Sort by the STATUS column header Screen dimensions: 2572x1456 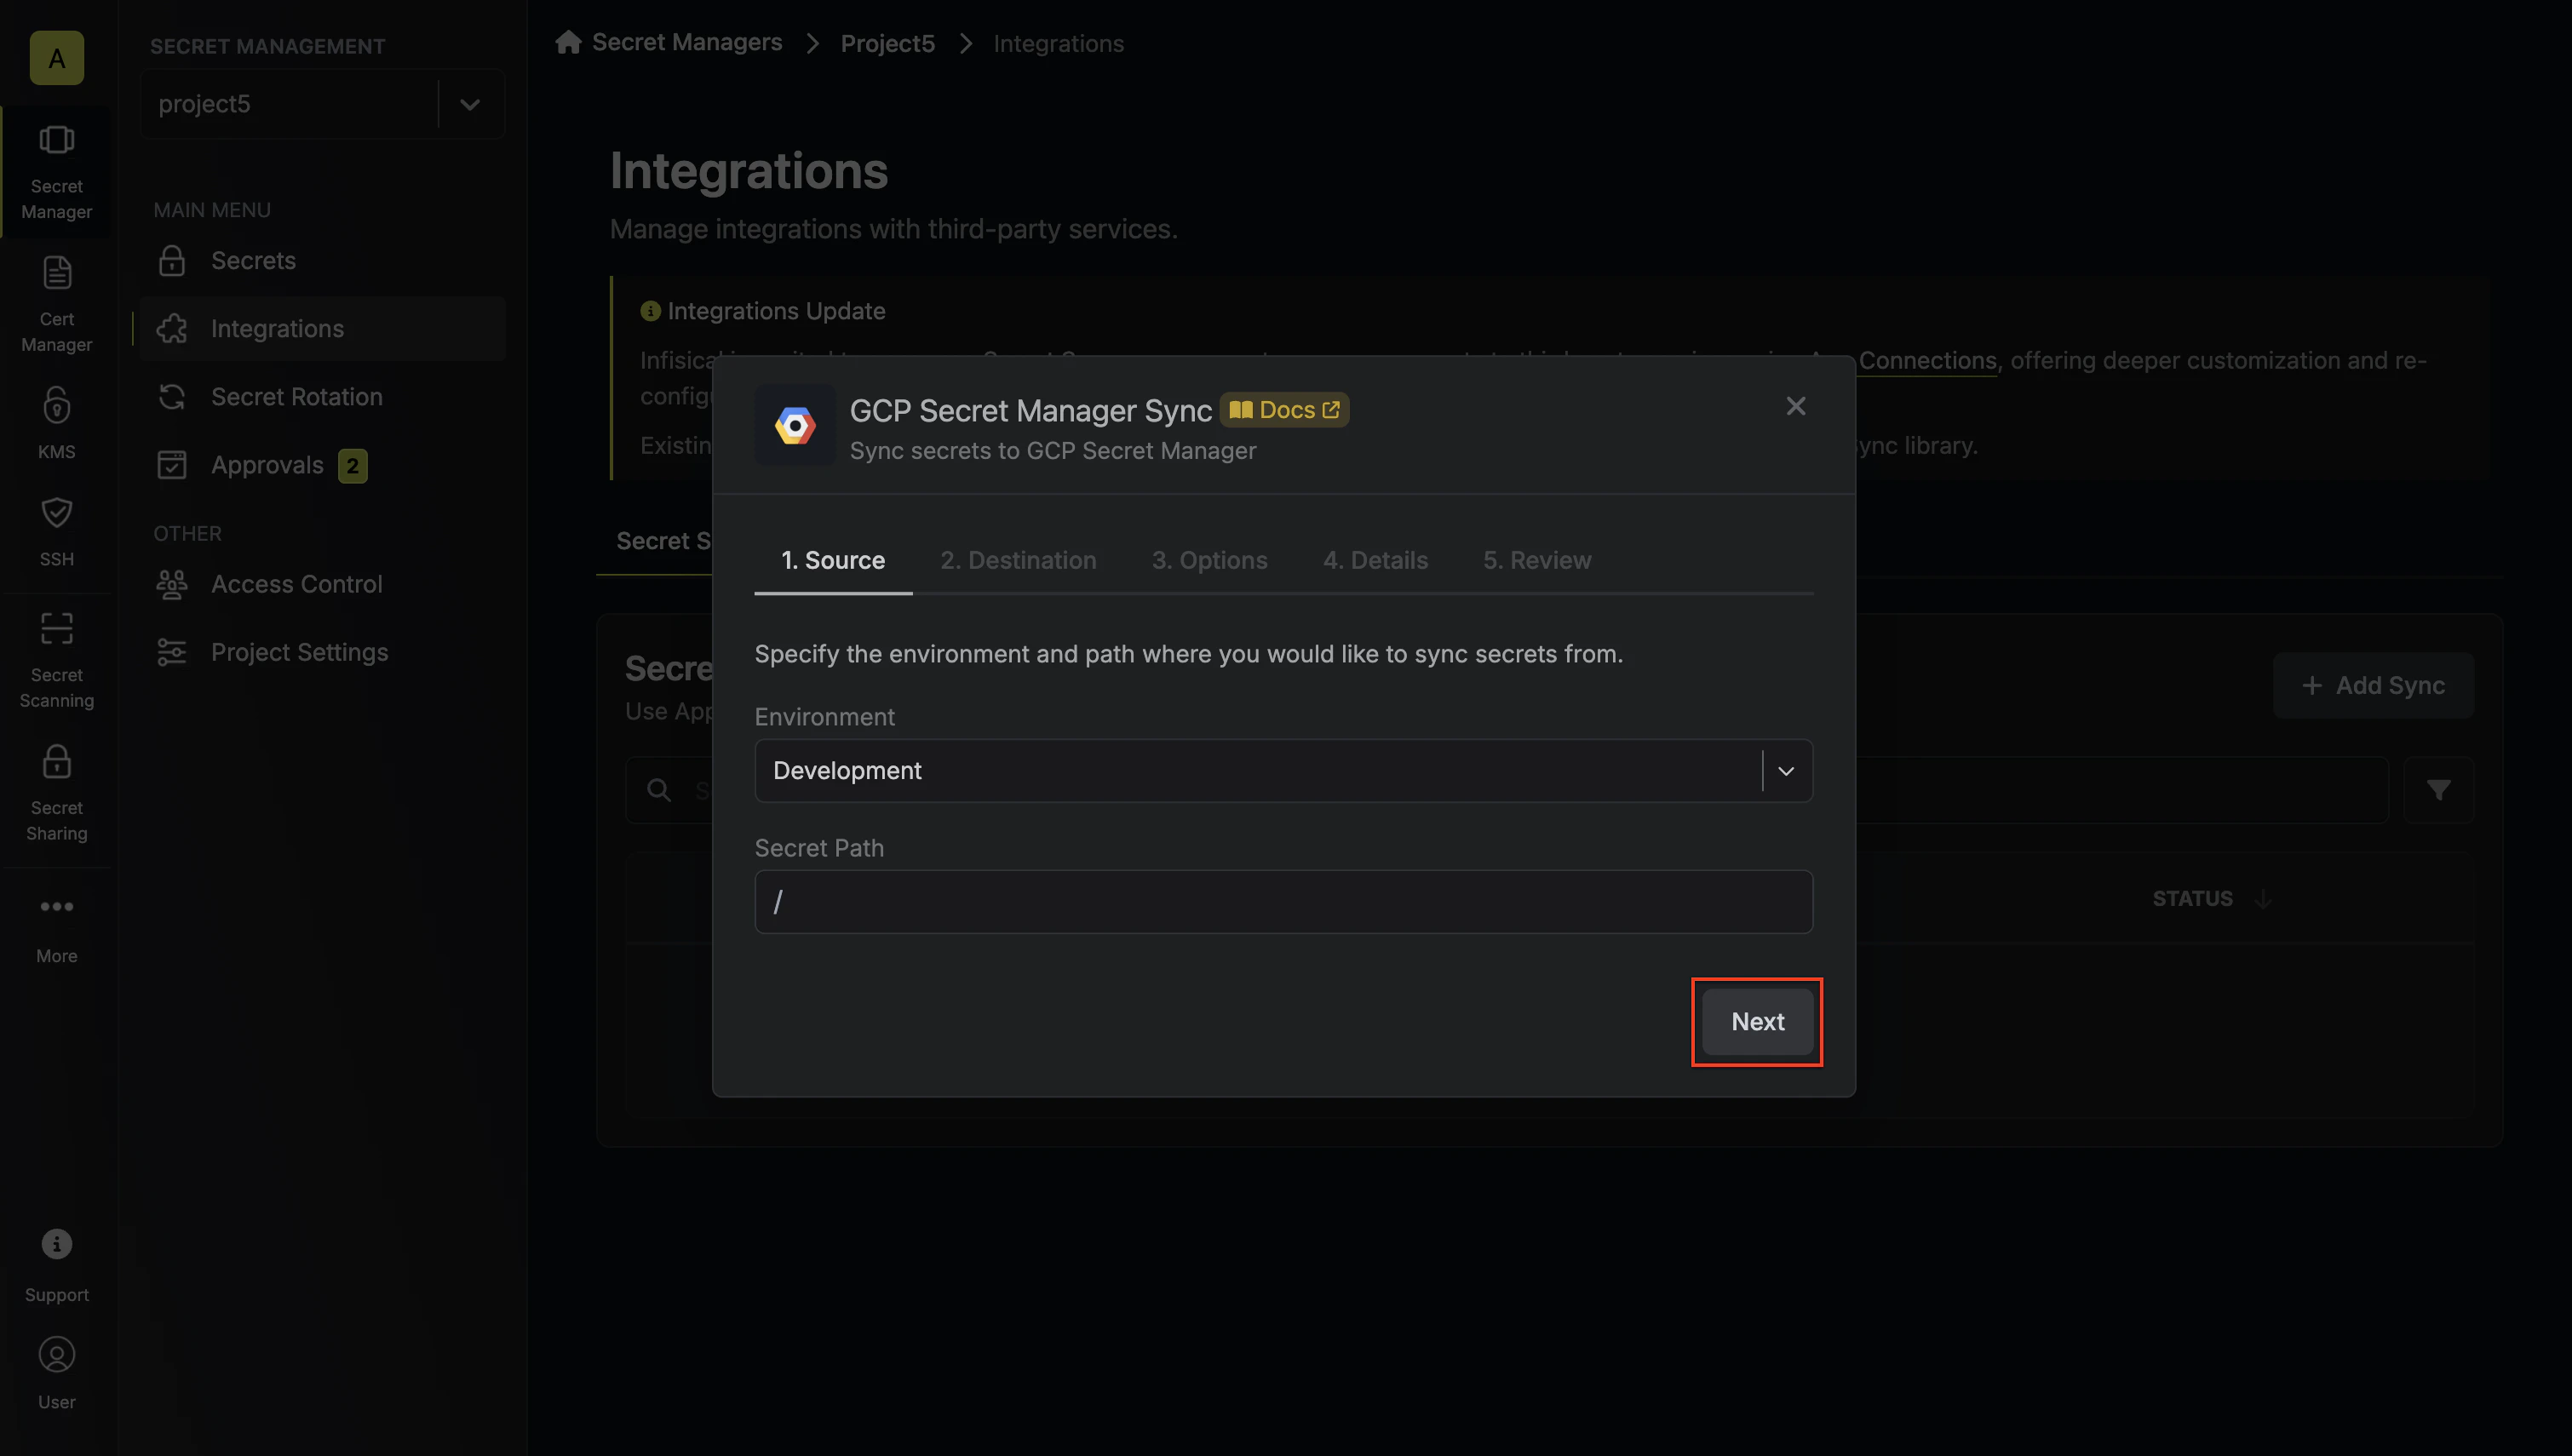point(2211,898)
